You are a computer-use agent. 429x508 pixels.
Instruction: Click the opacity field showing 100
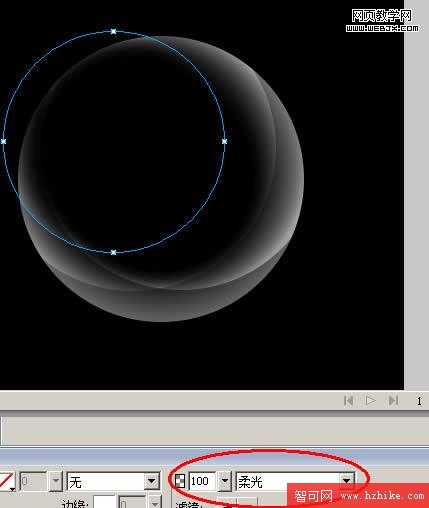202,481
